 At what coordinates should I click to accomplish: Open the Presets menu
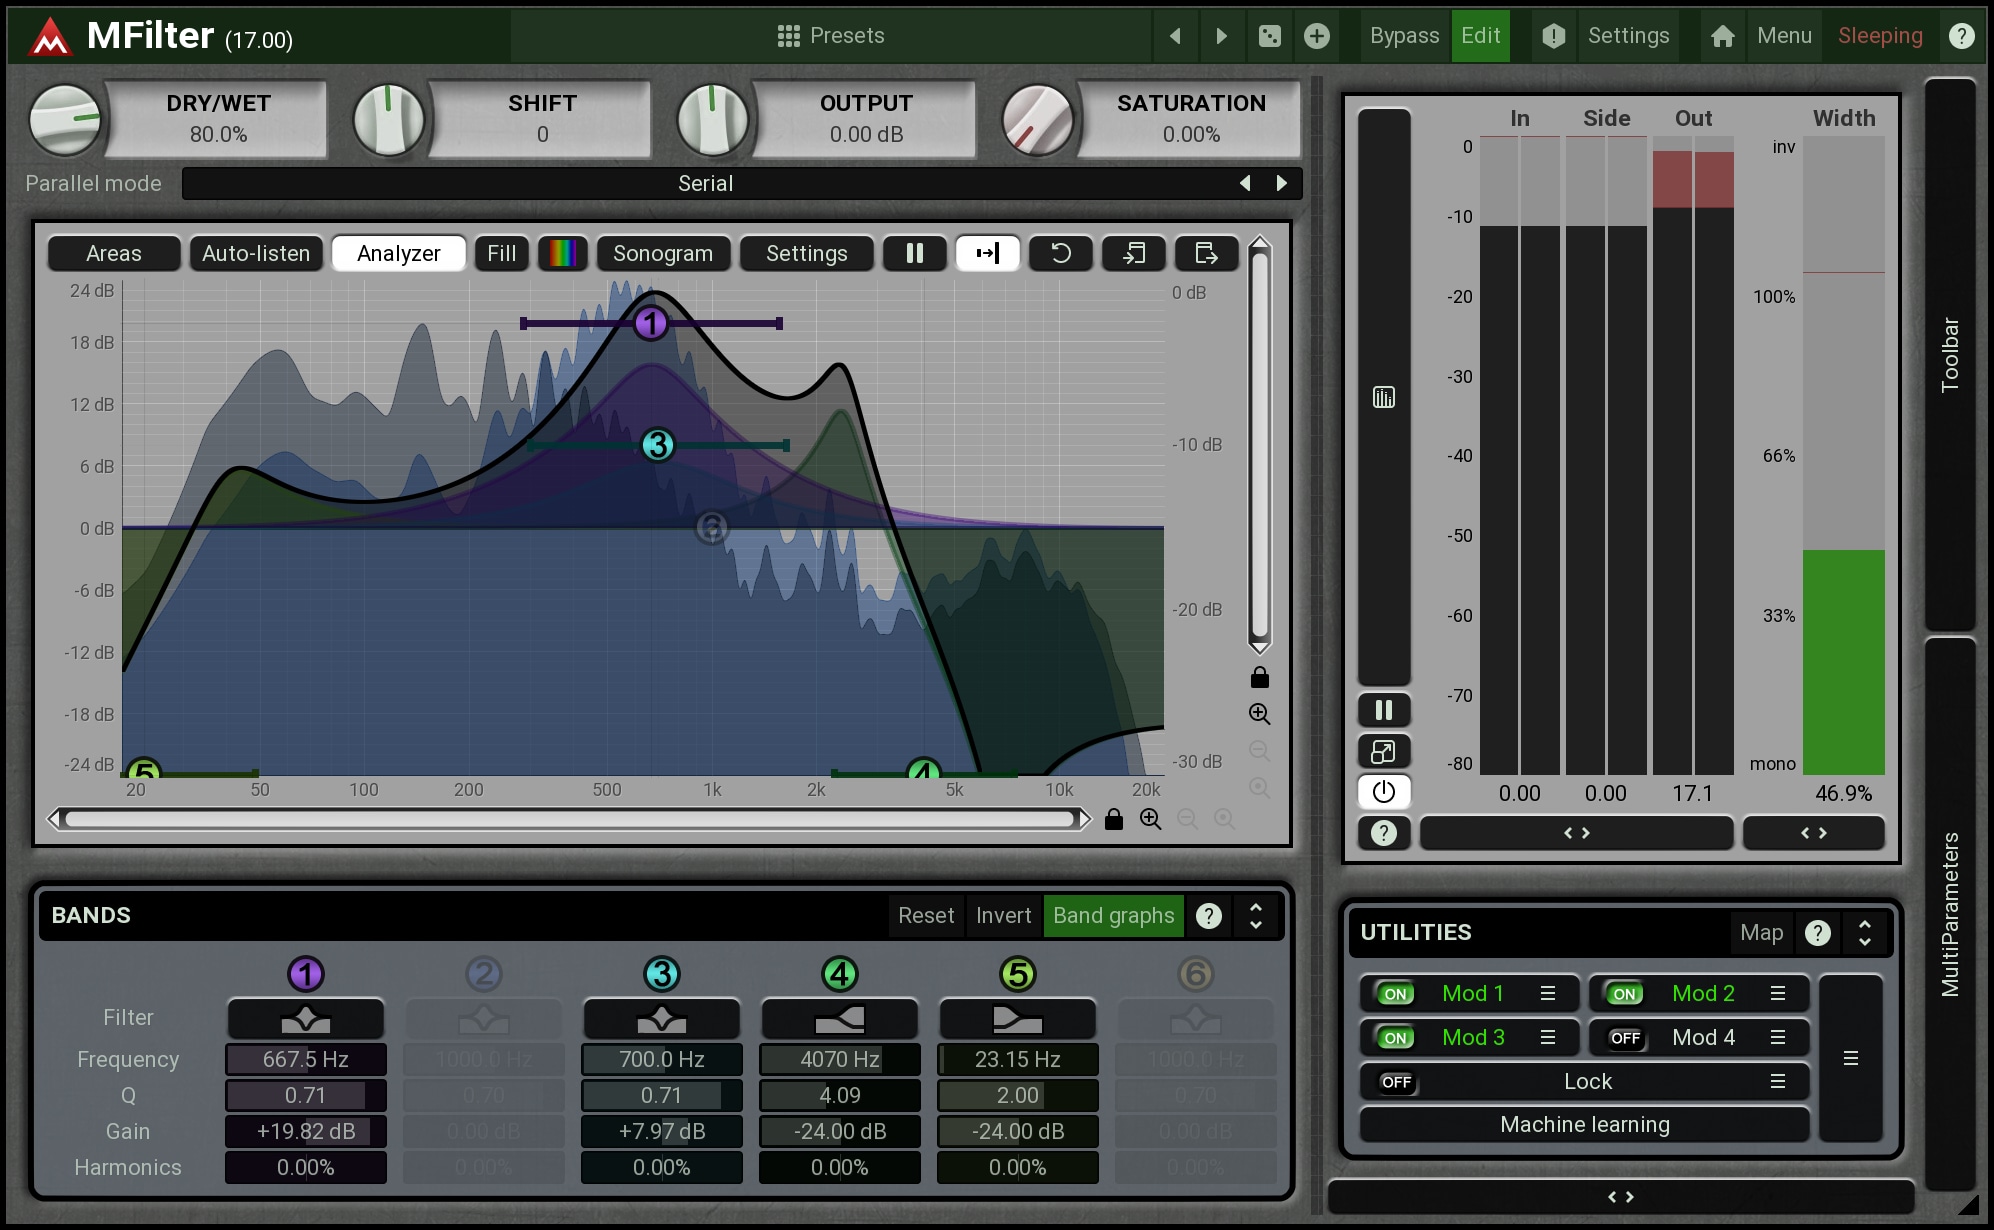[x=831, y=36]
